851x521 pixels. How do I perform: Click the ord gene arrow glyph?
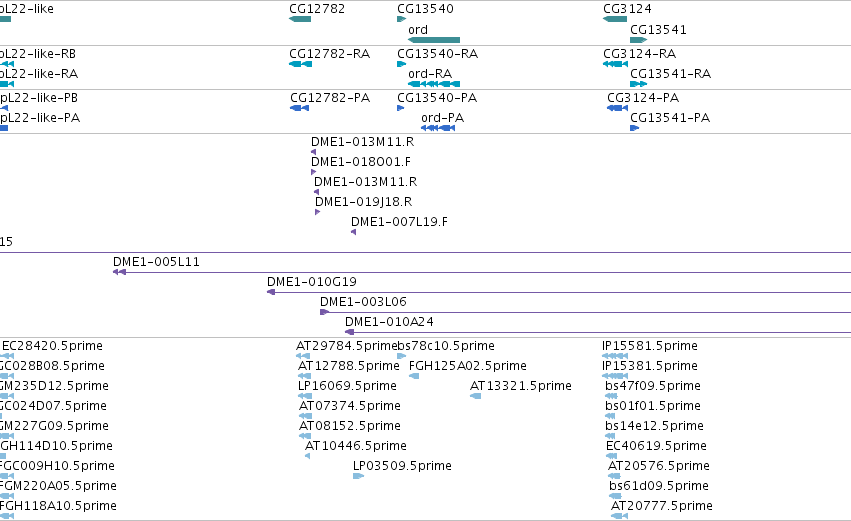click(434, 40)
